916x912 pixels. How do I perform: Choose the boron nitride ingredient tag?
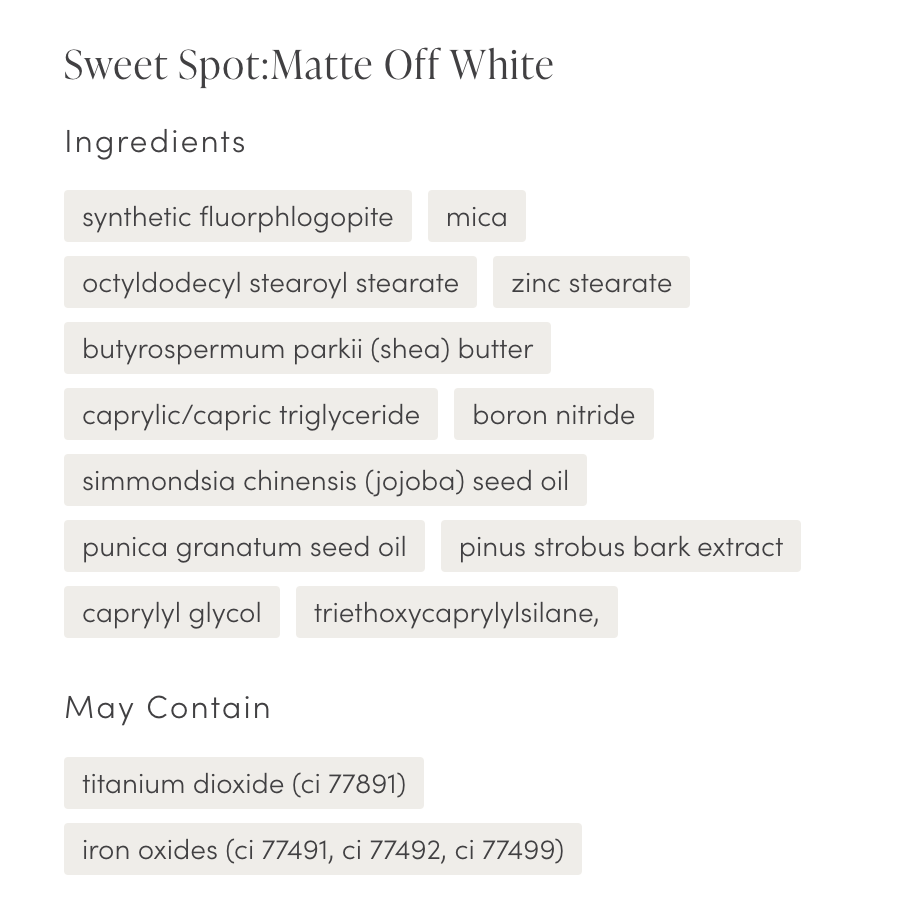click(553, 414)
